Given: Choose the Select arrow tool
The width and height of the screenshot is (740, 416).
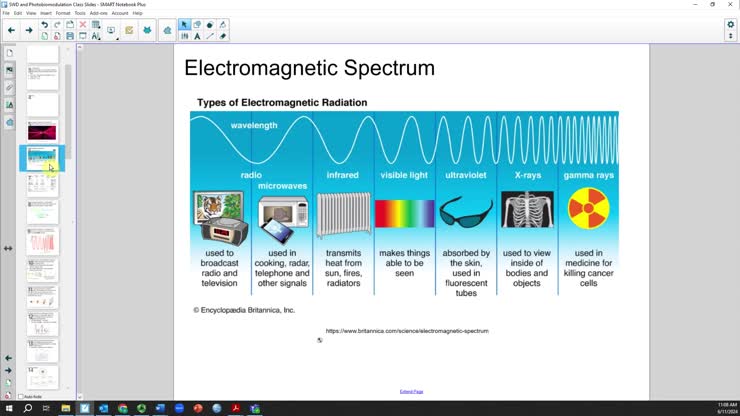Looking at the screenshot, I should [184, 24].
